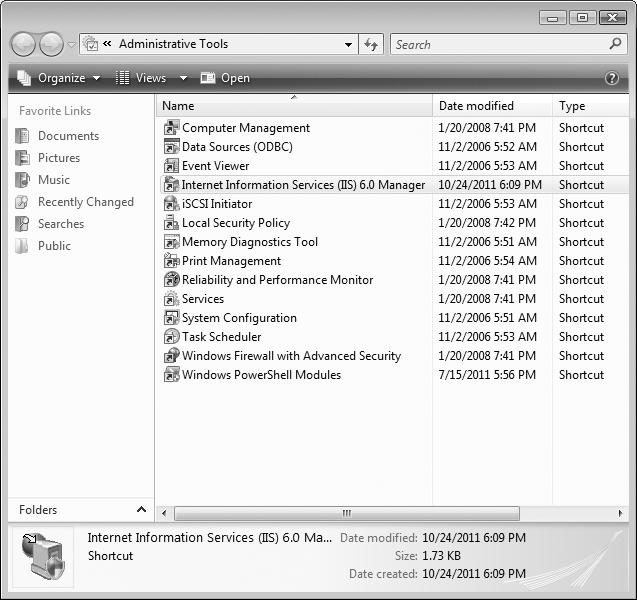Click the Local Security Policy icon
The image size is (637, 600).
coord(171,223)
